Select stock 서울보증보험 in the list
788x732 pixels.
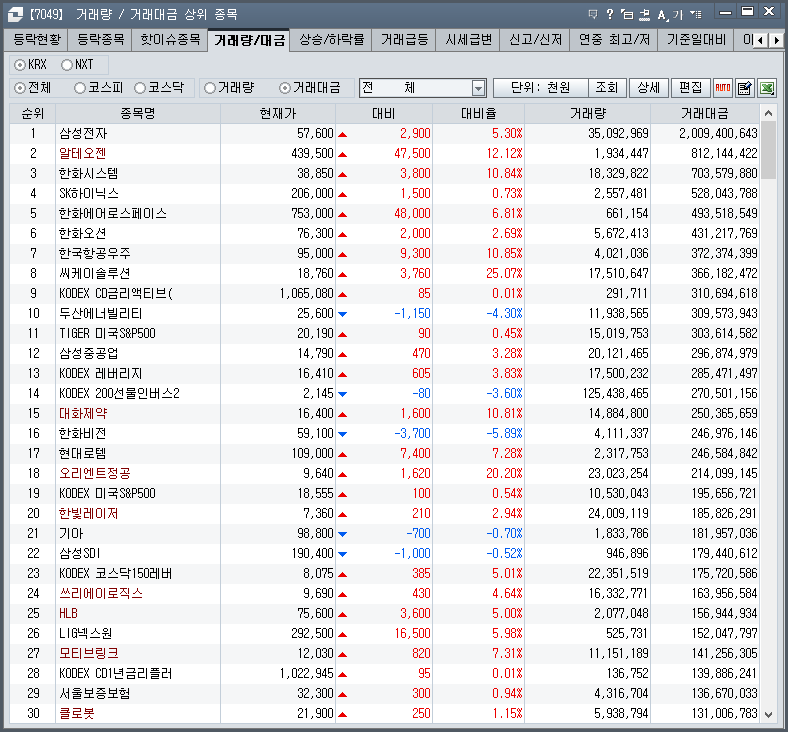click(95, 693)
